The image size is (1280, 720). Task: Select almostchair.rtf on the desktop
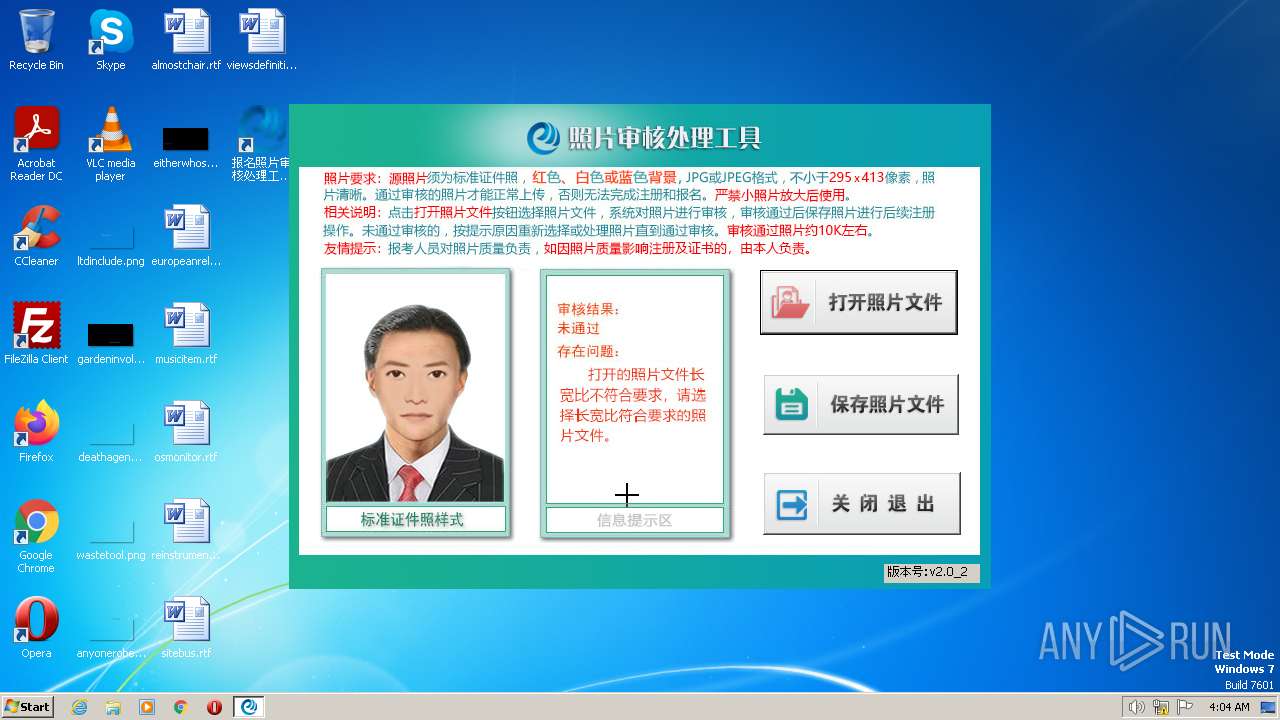click(x=186, y=40)
